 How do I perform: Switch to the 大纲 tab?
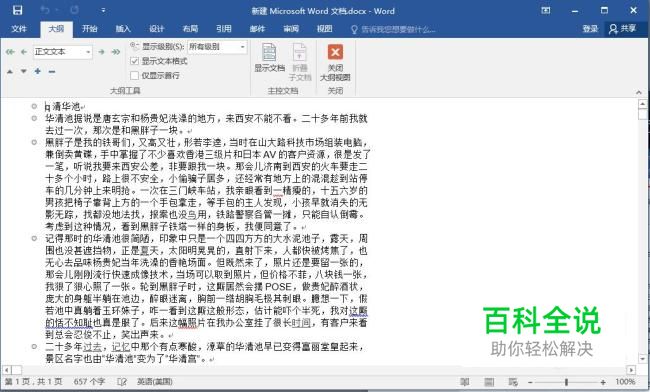click(x=56, y=29)
